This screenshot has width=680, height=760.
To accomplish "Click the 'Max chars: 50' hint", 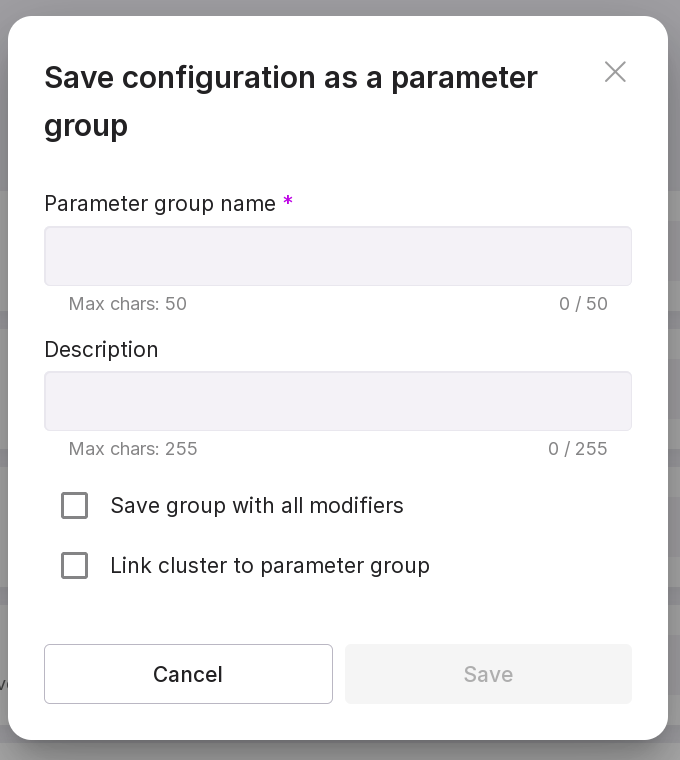I will click(127, 304).
